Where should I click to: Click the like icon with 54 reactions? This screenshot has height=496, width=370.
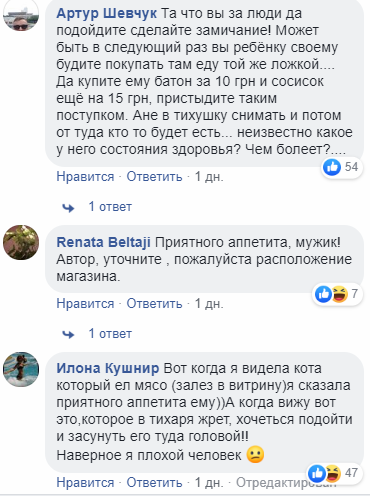click(x=332, y=167)
